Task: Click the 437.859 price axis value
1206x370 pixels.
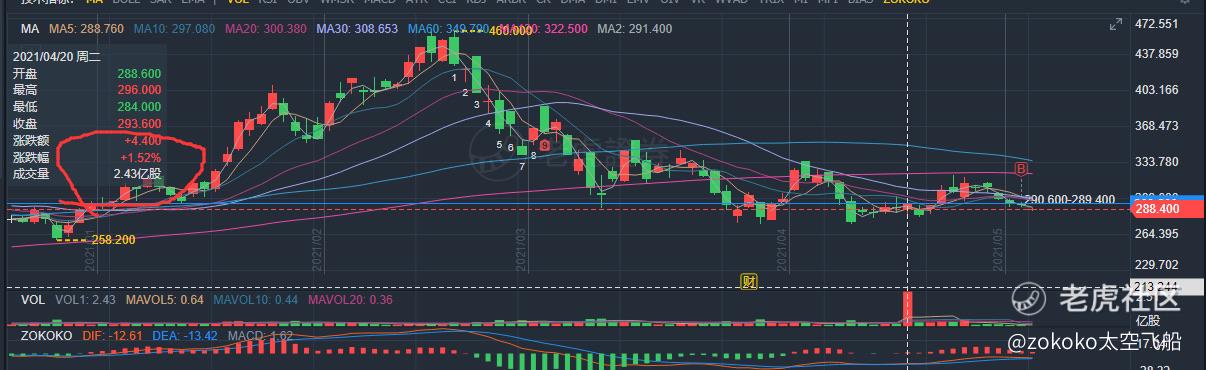Action: pyautogui.click(x=1157, y=55)
